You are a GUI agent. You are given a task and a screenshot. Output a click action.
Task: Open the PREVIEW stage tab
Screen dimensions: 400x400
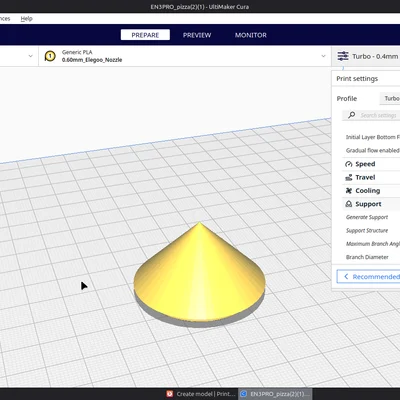coord(197,35)
